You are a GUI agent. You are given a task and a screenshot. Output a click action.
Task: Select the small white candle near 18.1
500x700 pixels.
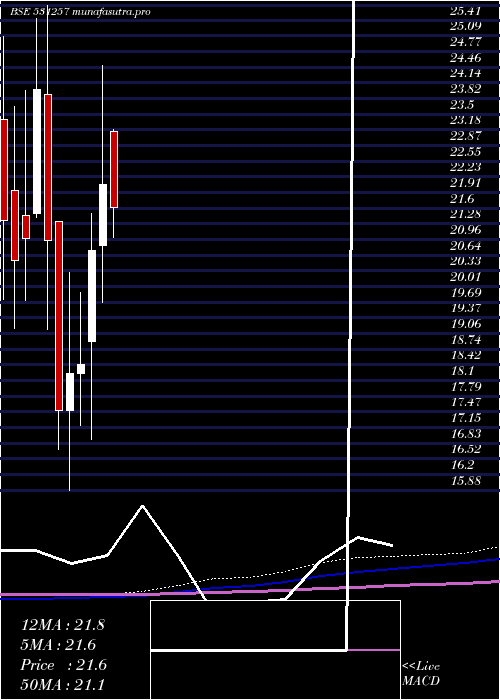tap(81, 369)
